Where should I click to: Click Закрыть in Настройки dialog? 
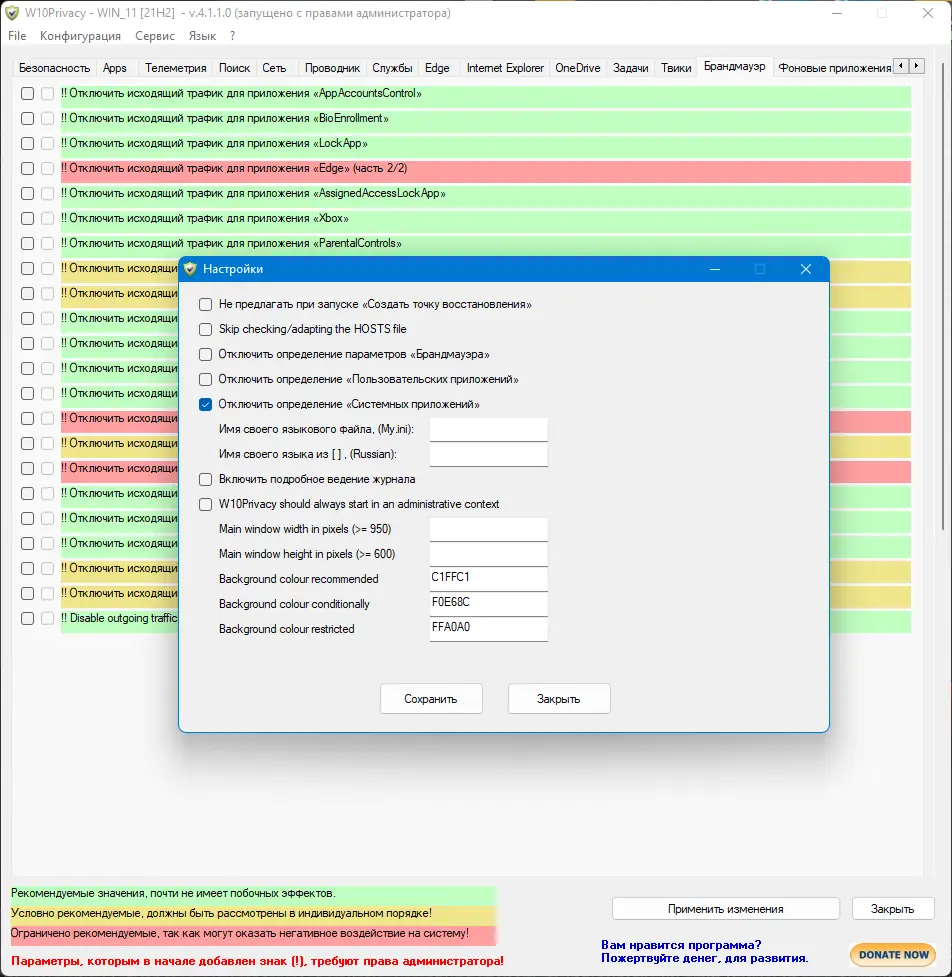[x=559, y=698]
